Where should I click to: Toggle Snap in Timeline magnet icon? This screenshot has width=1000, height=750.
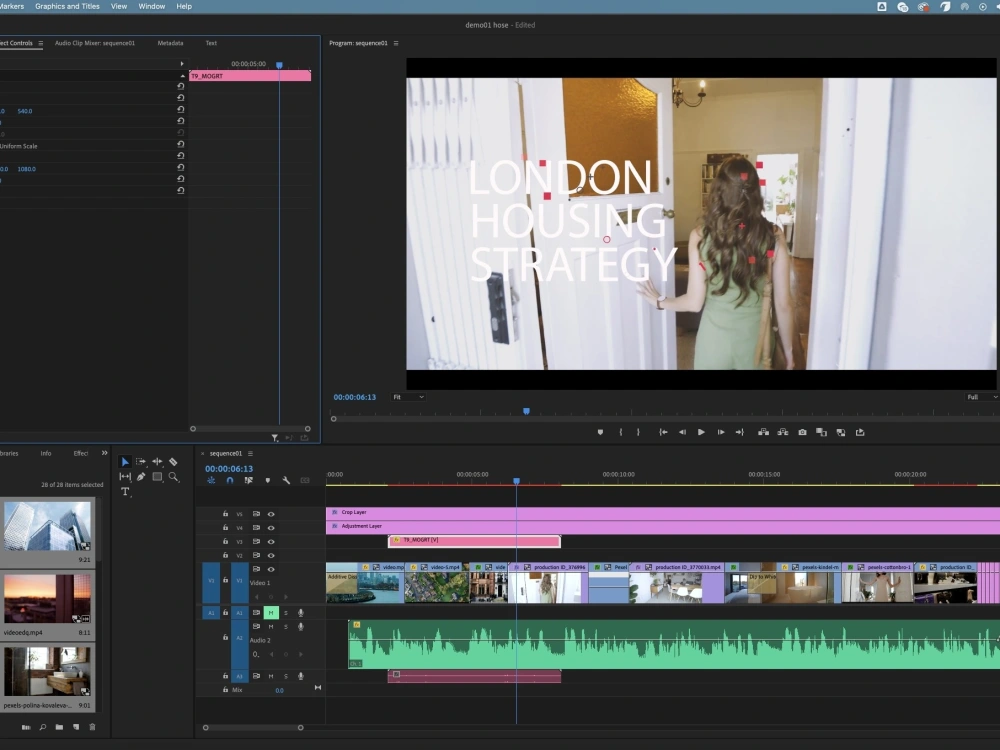[230, 480]
